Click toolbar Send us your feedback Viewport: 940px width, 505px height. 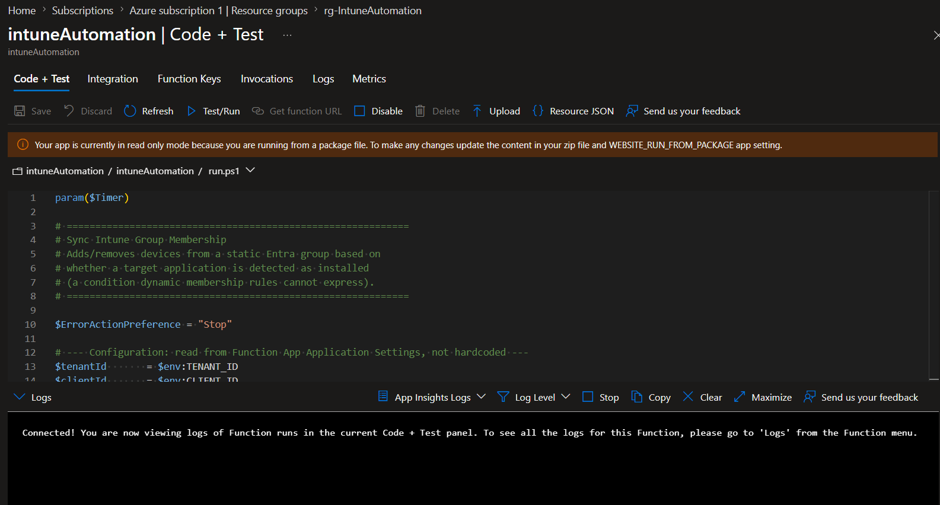click(x=692, y=111)
